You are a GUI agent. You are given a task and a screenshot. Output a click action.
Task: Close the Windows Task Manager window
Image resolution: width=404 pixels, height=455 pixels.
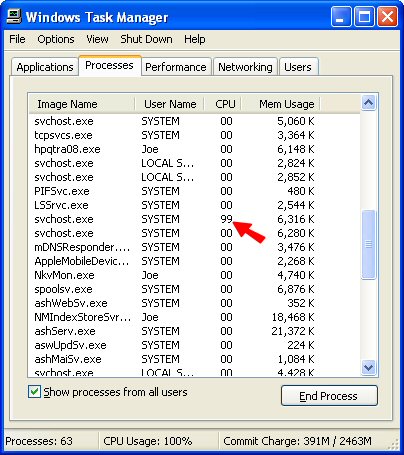pos(387,17)
